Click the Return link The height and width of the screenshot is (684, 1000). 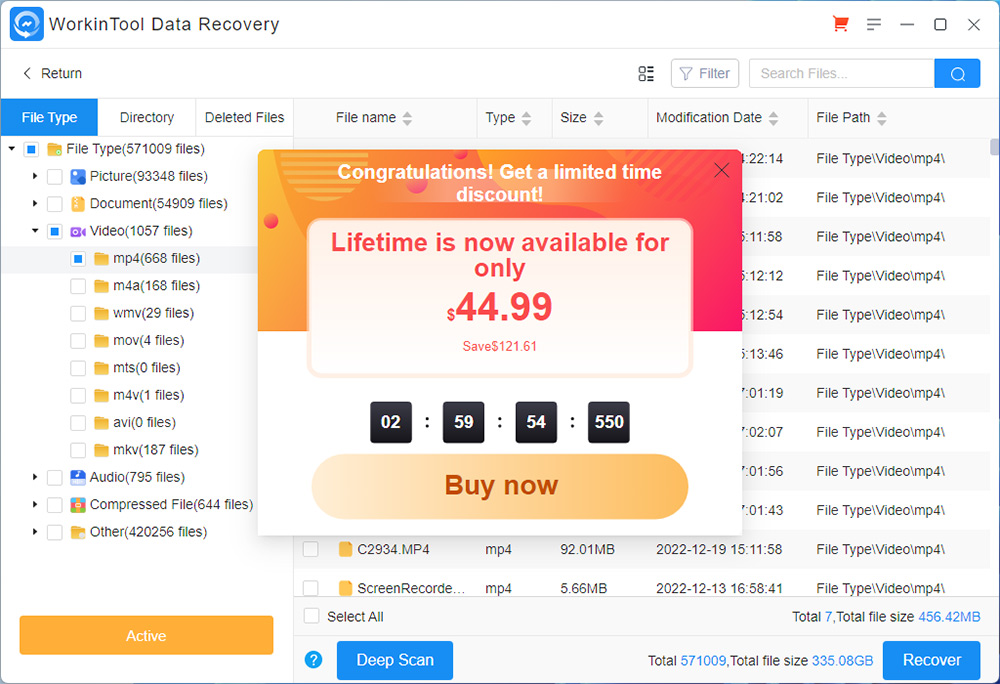52,73
